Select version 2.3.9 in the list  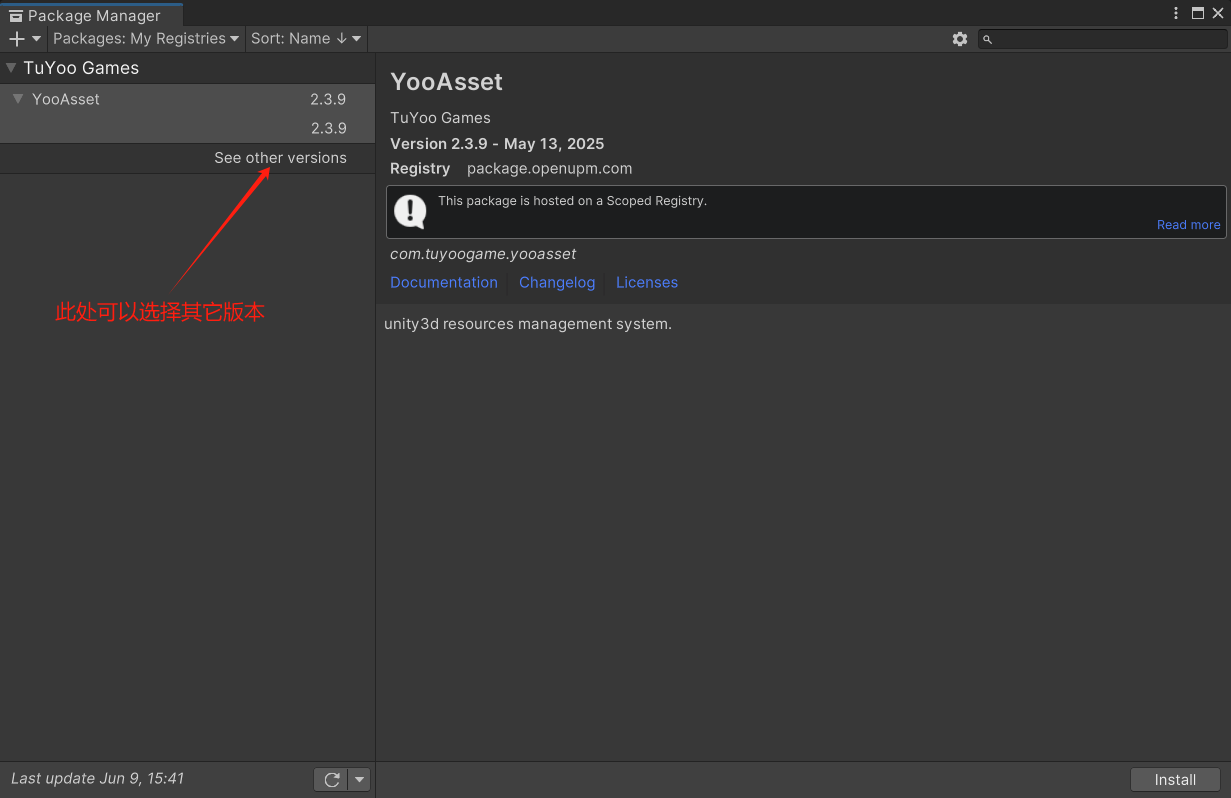(329, 128)
